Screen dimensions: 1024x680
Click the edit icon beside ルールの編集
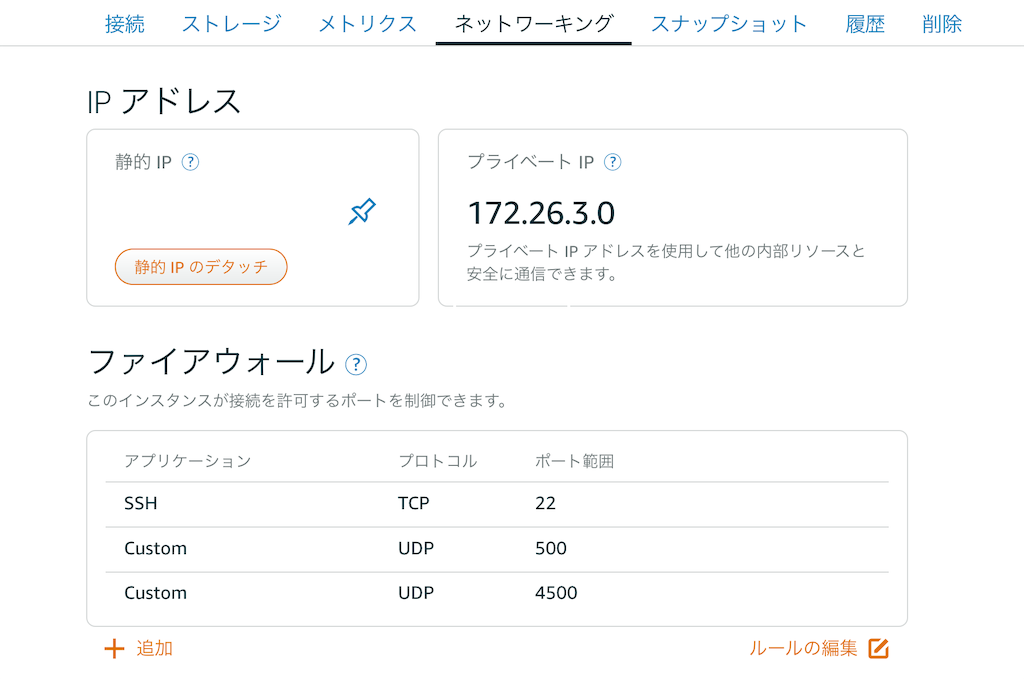[x=877, y=648]
